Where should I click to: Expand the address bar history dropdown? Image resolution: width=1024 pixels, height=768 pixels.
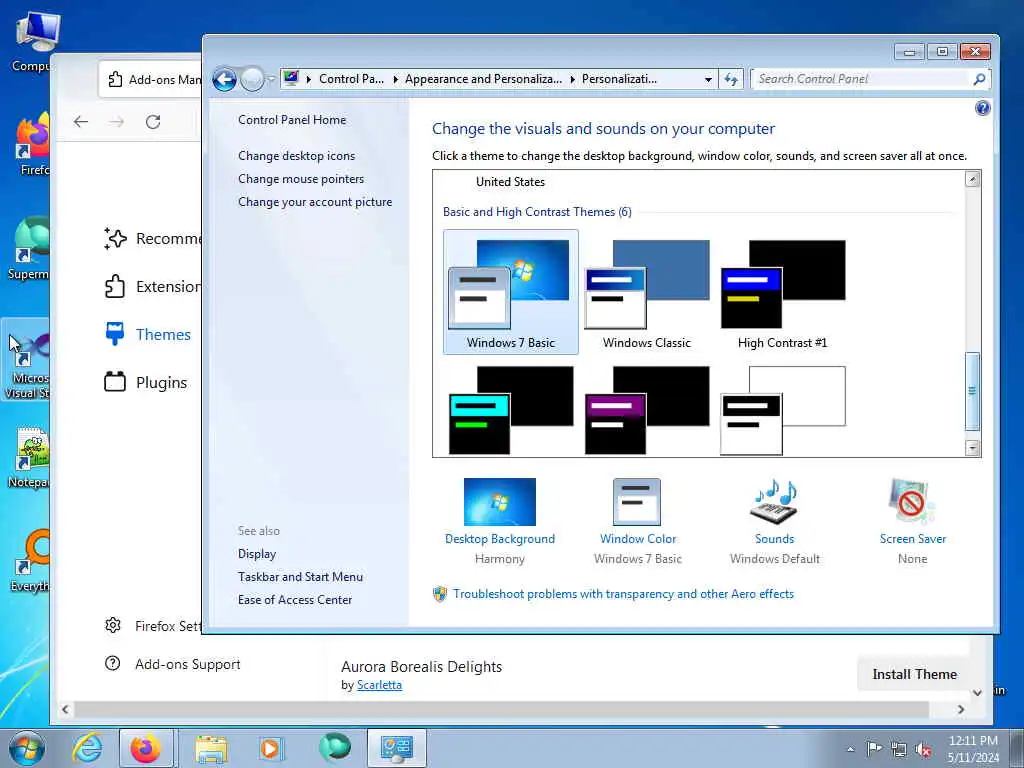point(708,80)
